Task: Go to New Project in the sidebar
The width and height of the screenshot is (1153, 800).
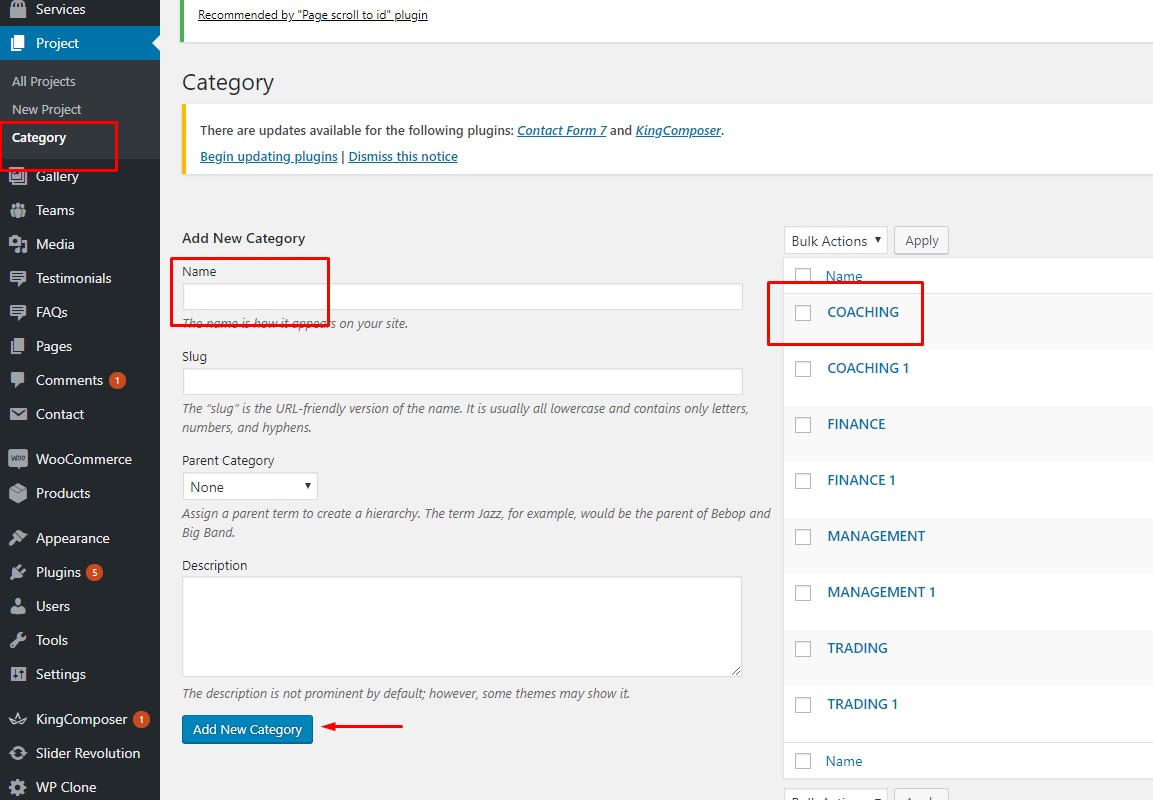Action: pyautogui.click(x=47, y=110)
